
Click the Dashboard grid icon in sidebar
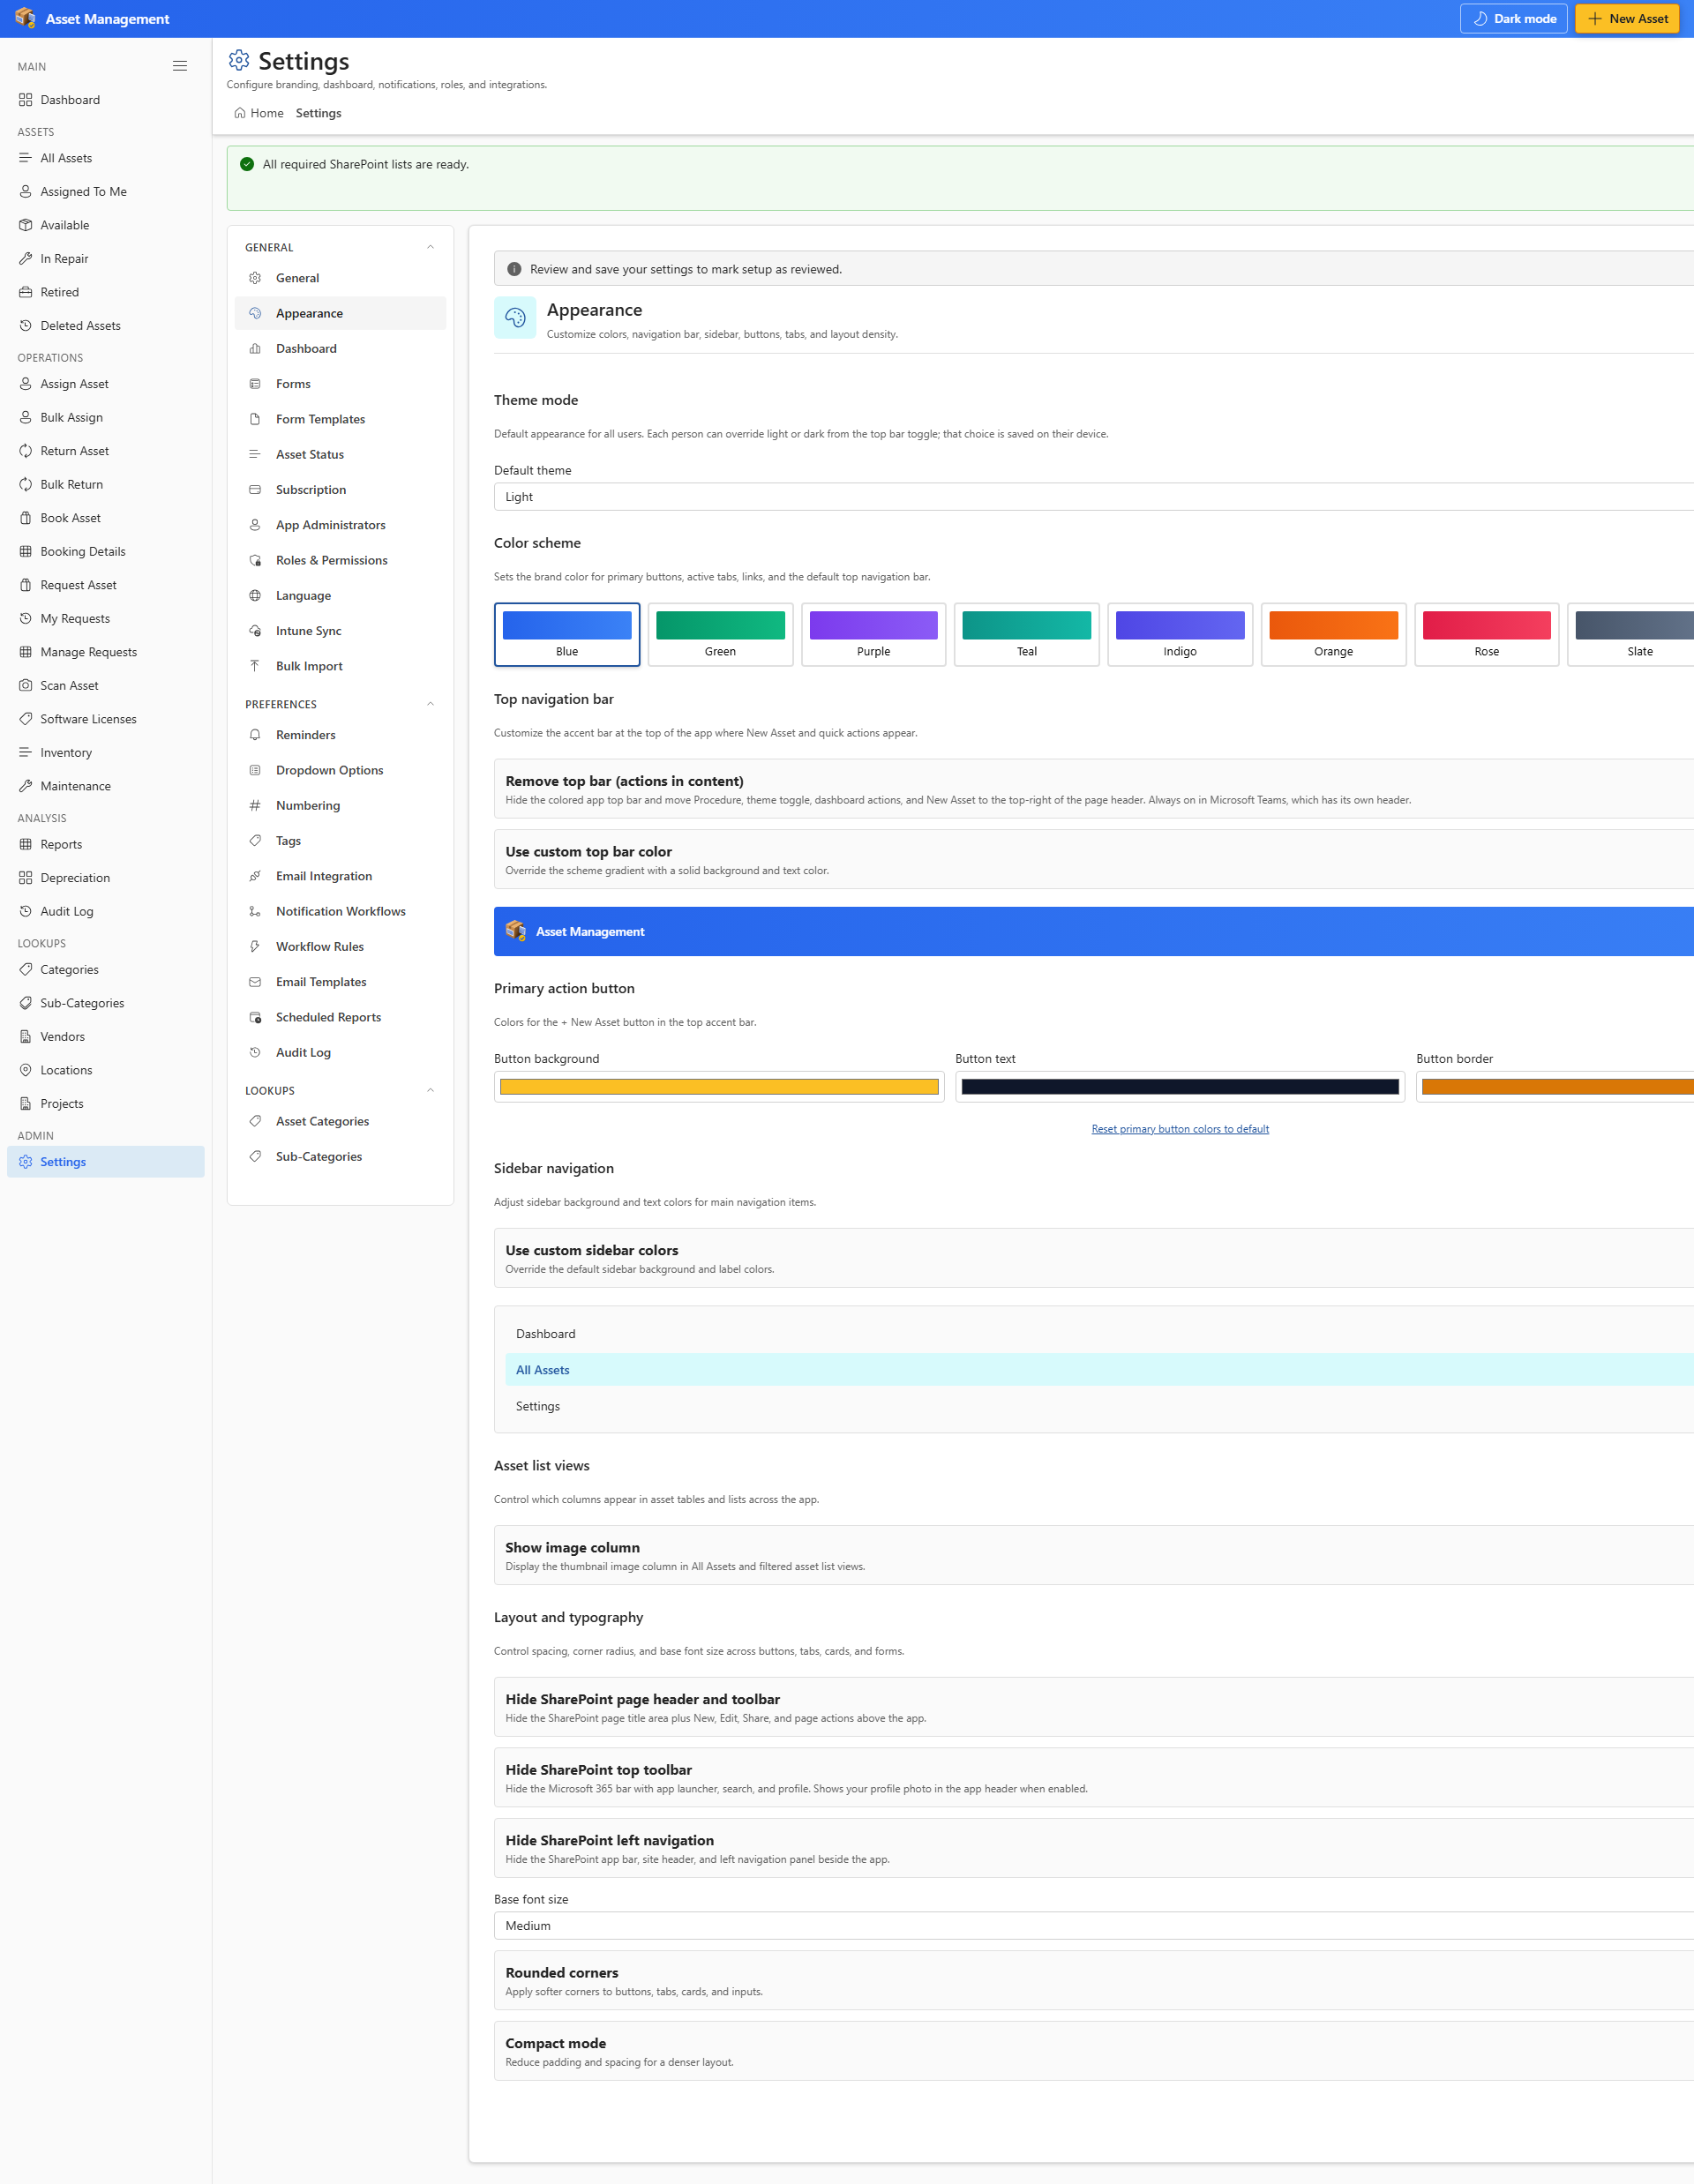26,100
